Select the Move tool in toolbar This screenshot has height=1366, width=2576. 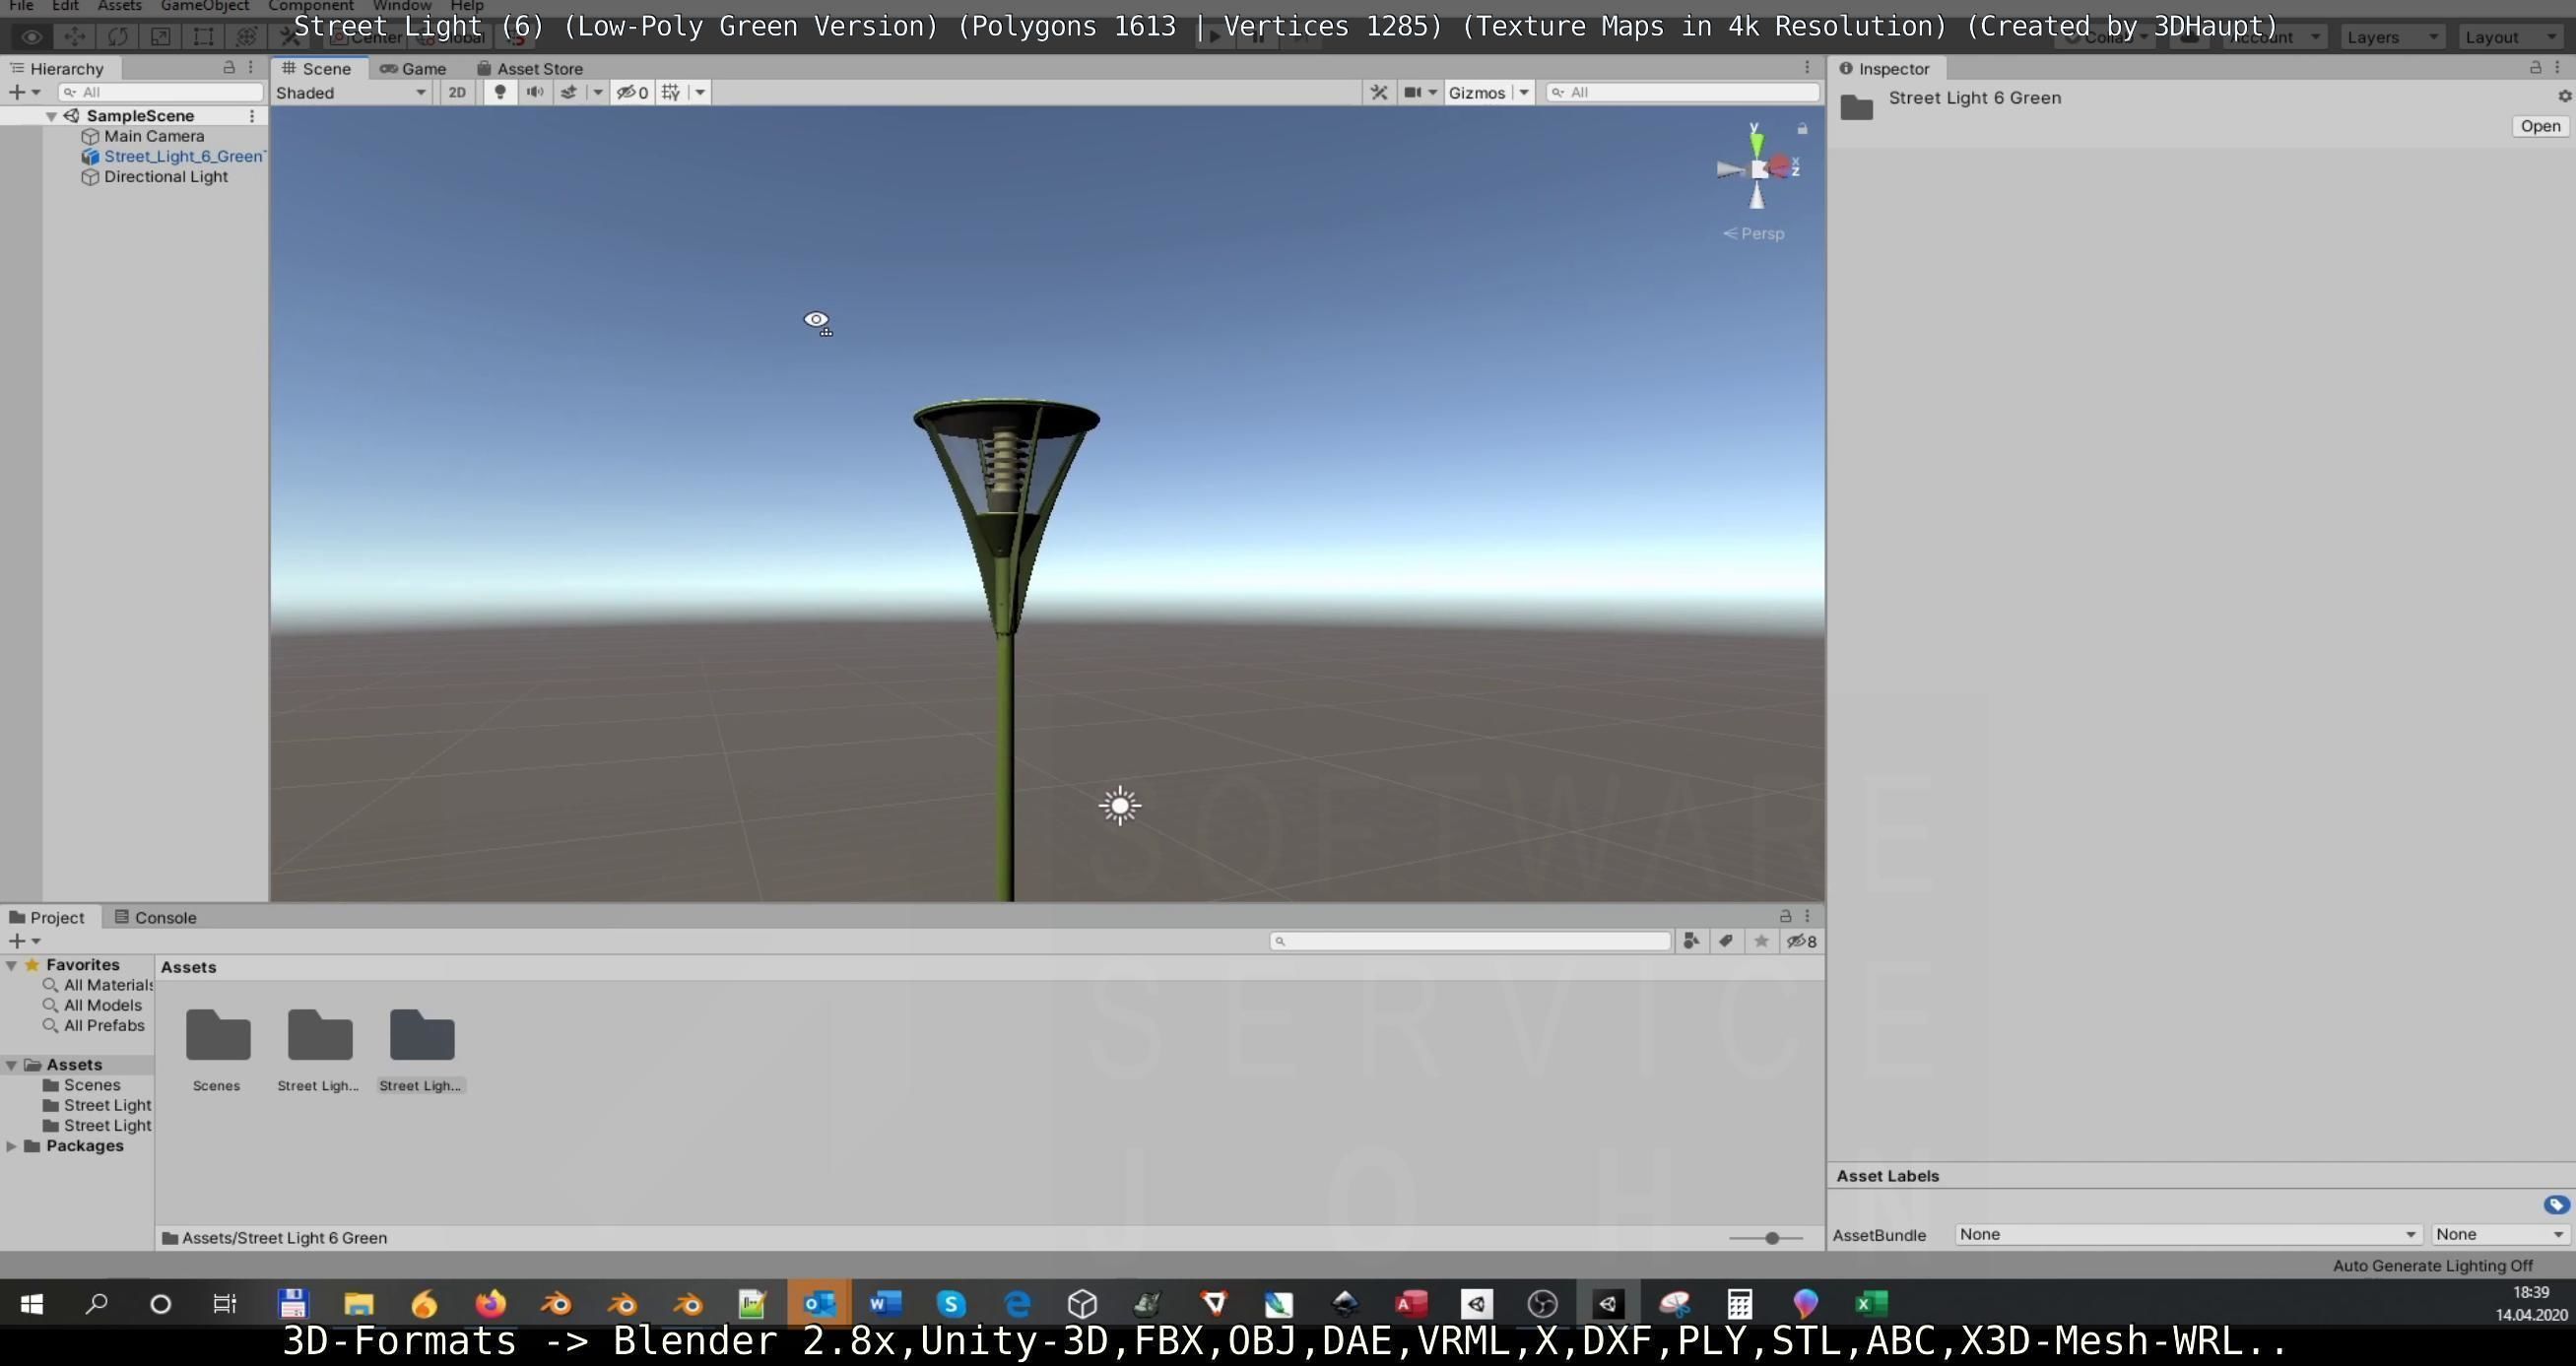click(74, 37)
